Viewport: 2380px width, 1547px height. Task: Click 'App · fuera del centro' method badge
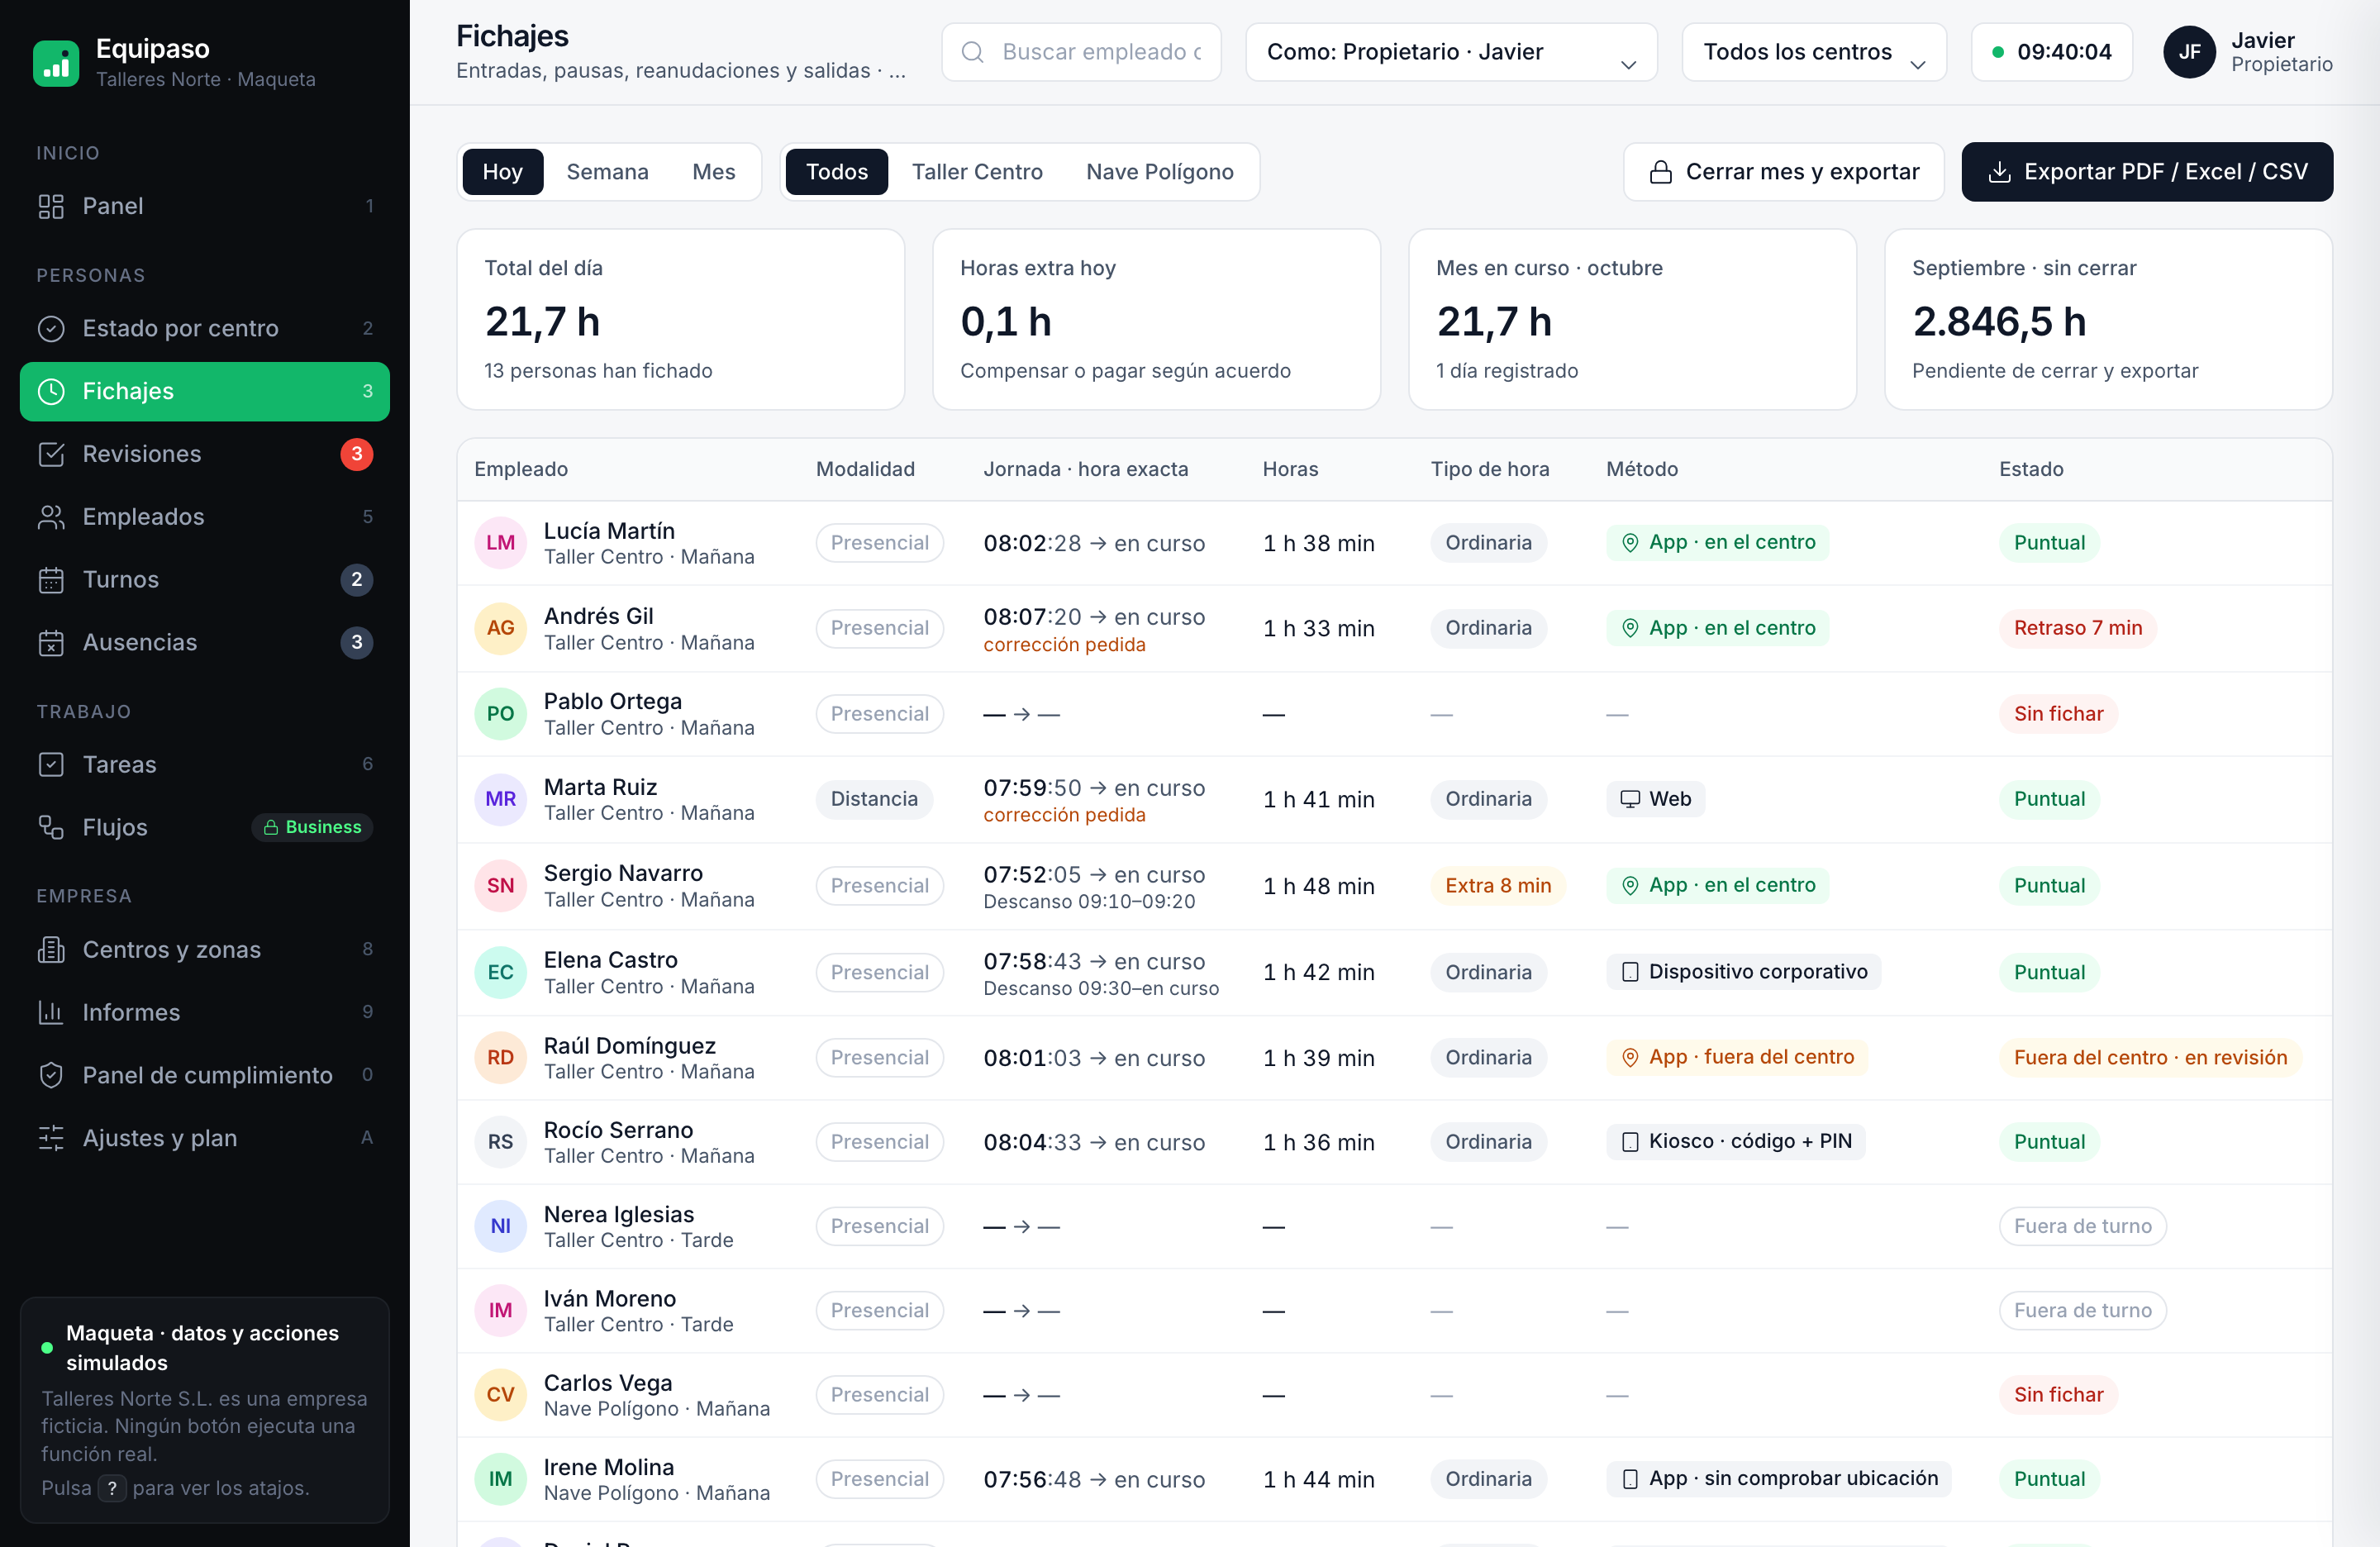(1737, 1057)
